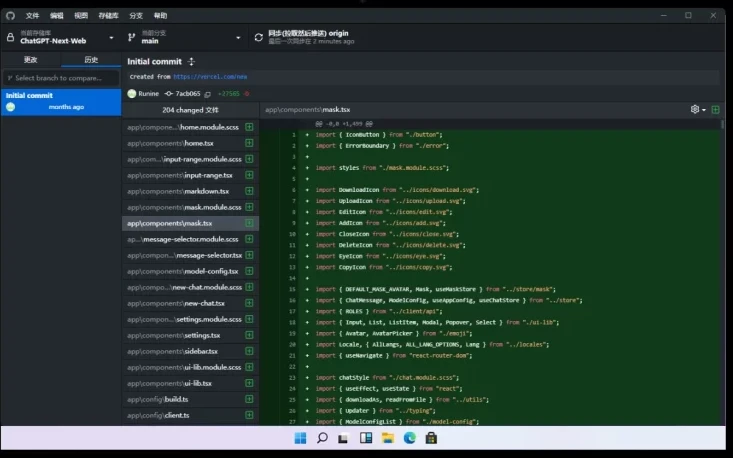
Task: Open Windows taskbar search
Action: (322, 438)
